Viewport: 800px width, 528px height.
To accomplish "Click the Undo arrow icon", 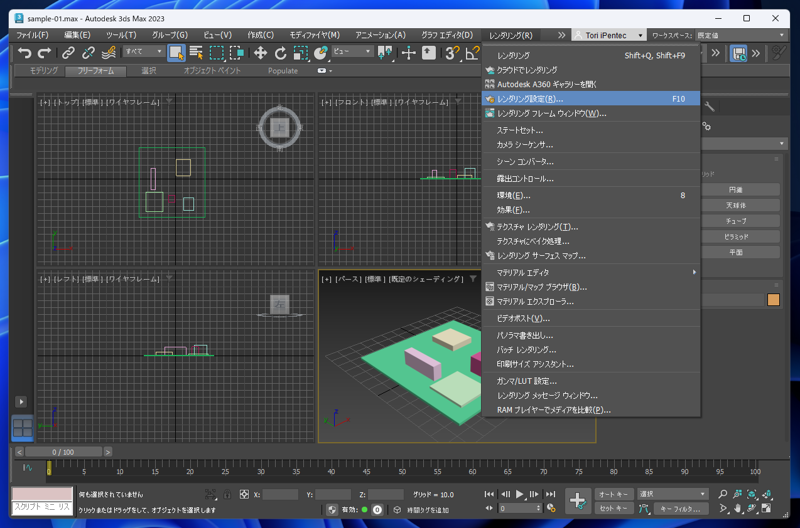I will click(x=24, y=53).
